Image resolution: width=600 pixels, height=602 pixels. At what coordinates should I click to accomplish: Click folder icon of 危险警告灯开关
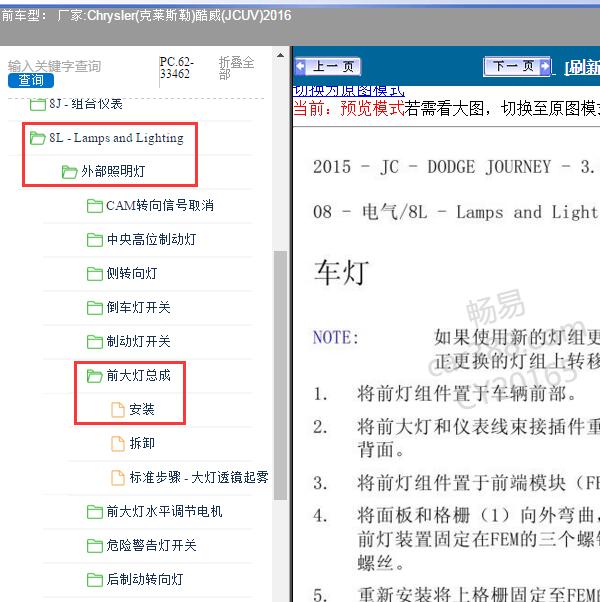[94, 546]
